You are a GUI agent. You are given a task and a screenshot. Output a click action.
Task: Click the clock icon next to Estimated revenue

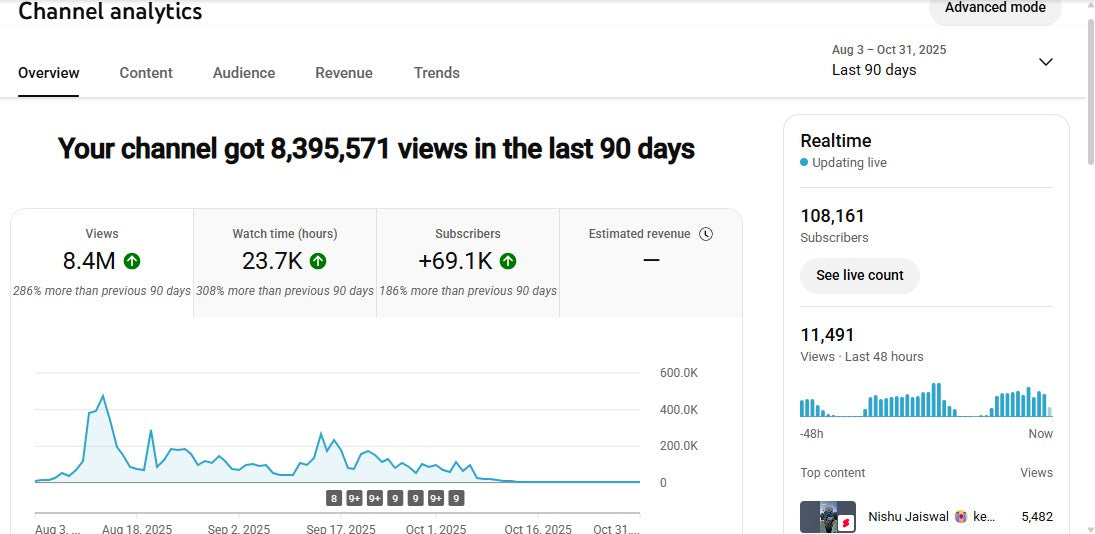point(706,234)
